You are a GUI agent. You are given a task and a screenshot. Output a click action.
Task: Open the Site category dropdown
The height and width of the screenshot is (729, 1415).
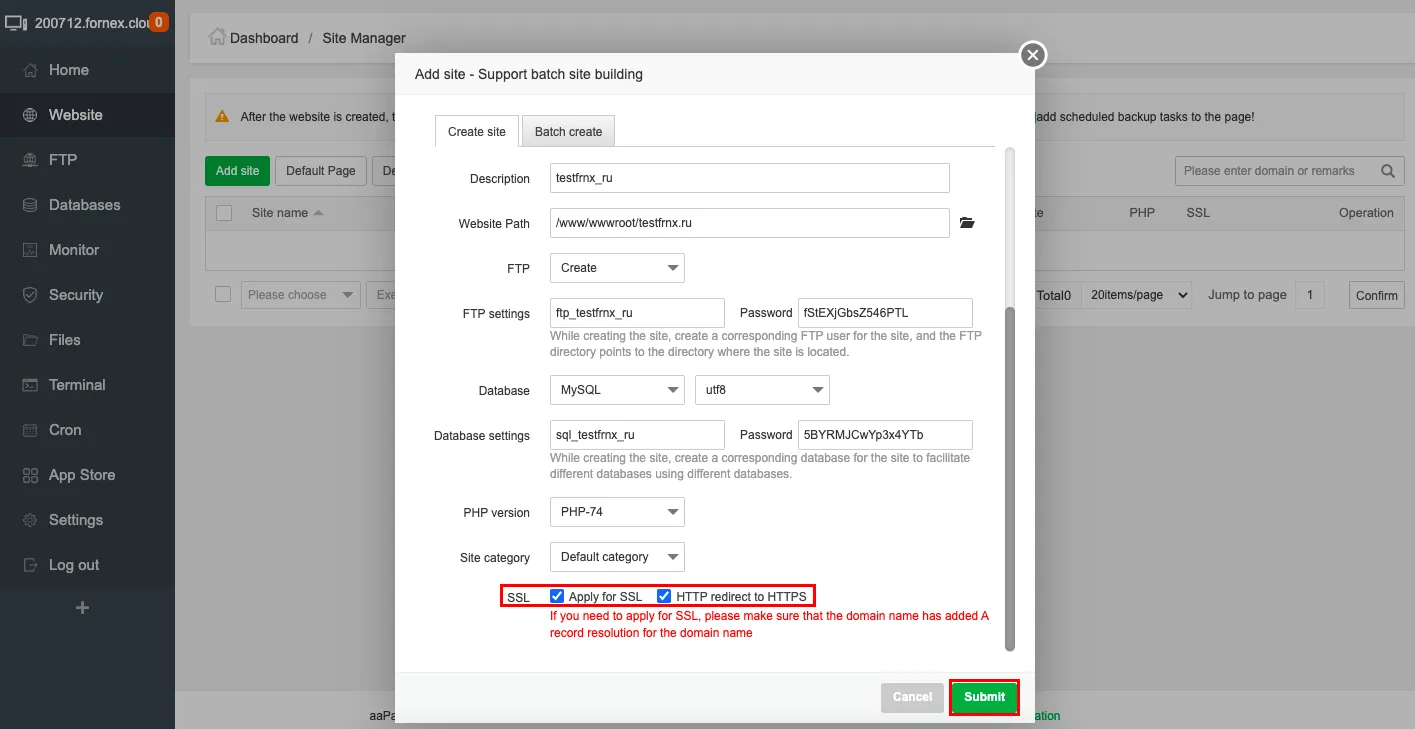[x=617, y=557]
